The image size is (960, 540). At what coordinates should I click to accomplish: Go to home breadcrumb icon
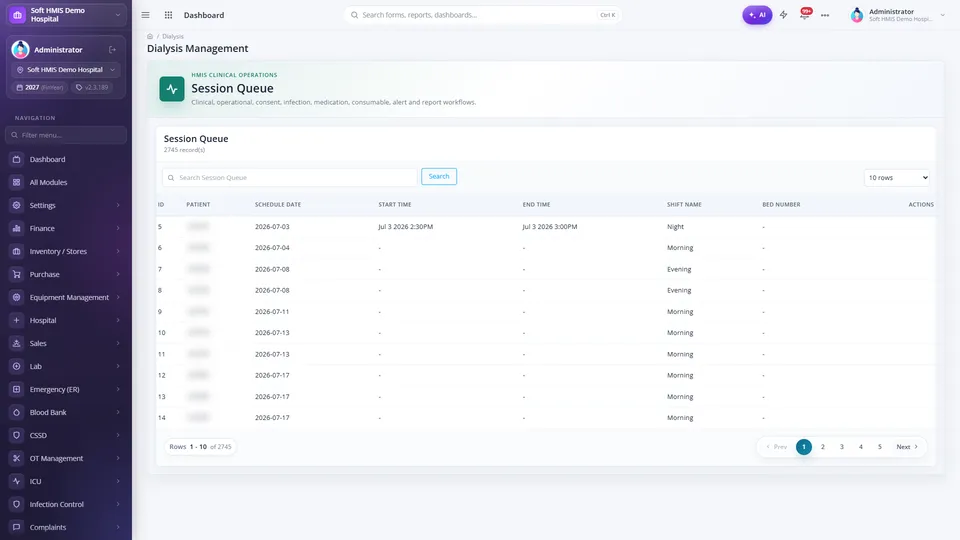150,36
